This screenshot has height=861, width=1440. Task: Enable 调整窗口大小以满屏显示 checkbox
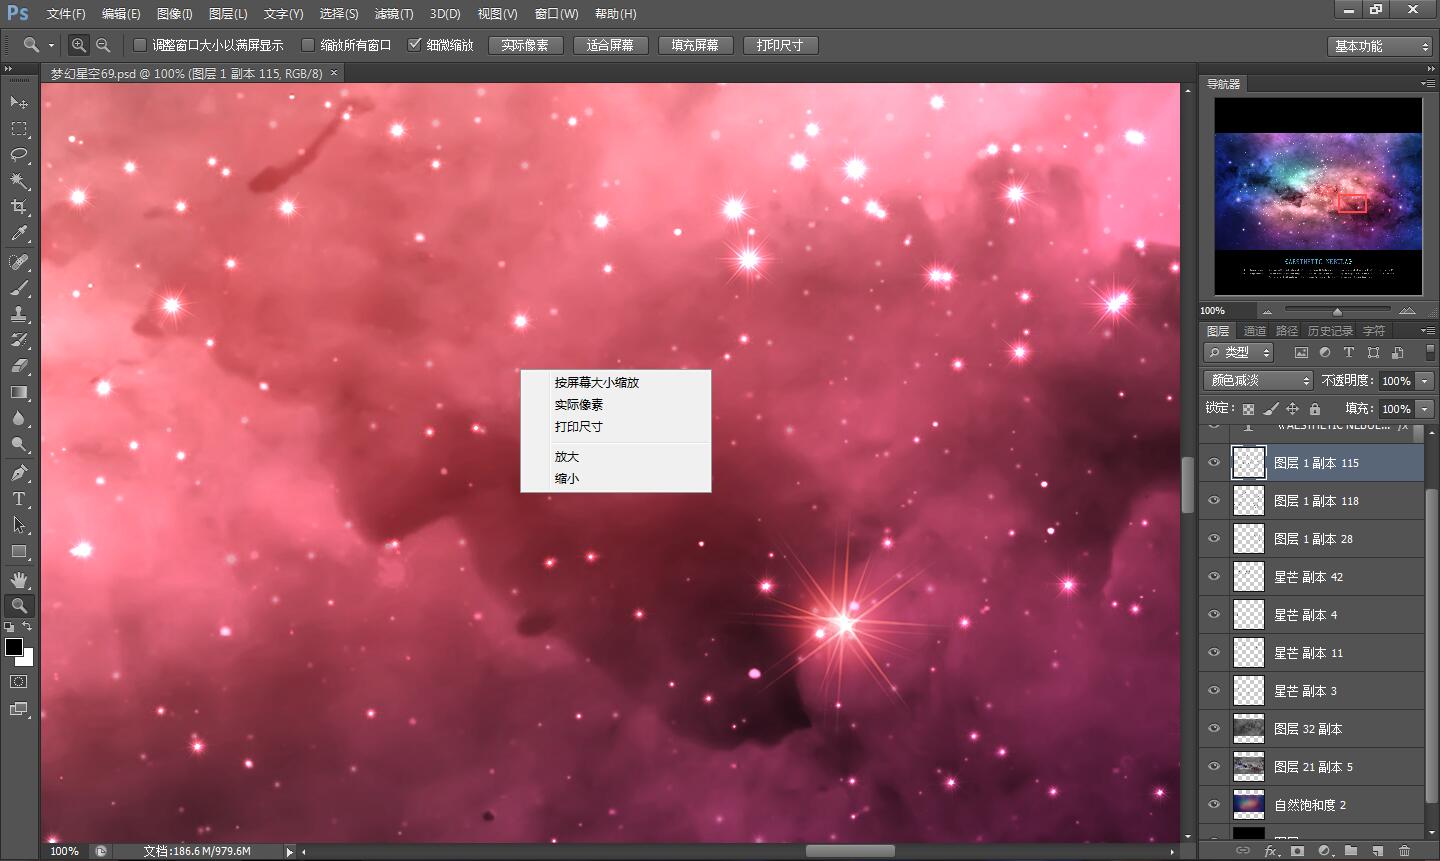[140, 45]
